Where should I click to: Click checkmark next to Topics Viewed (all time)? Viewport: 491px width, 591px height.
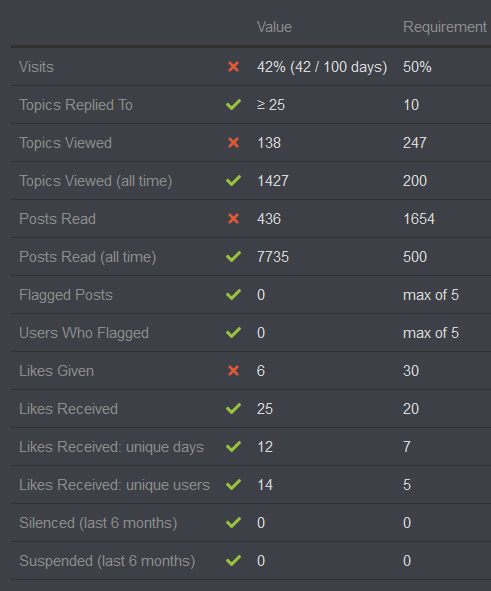pyautogui.click(x=233, y=181)
